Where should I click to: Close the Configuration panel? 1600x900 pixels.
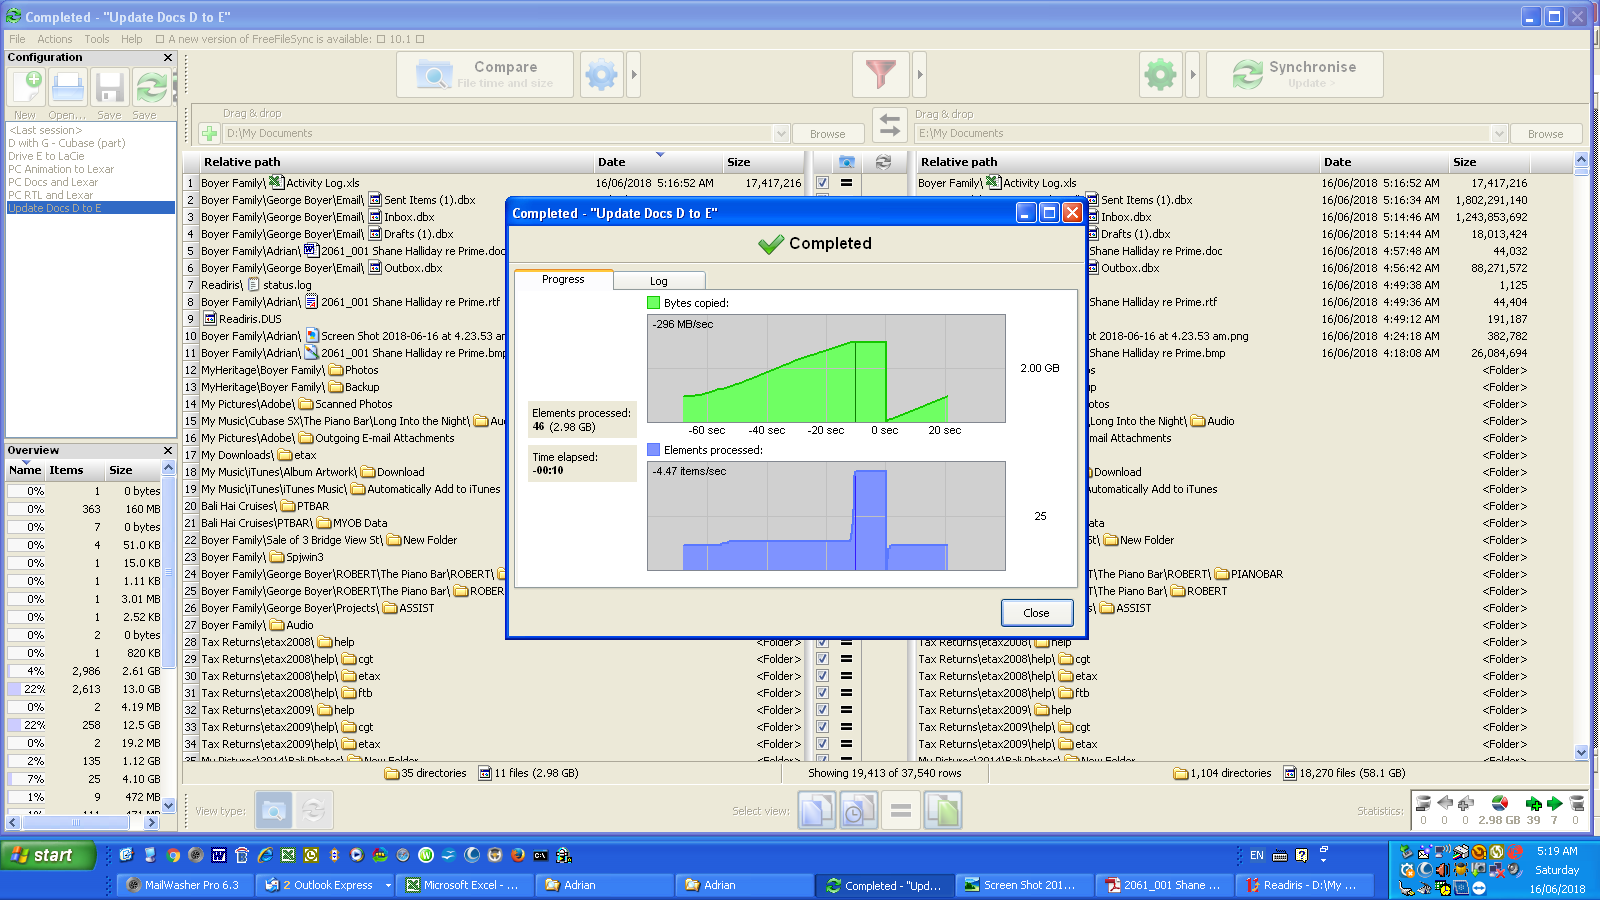[168, 58]
